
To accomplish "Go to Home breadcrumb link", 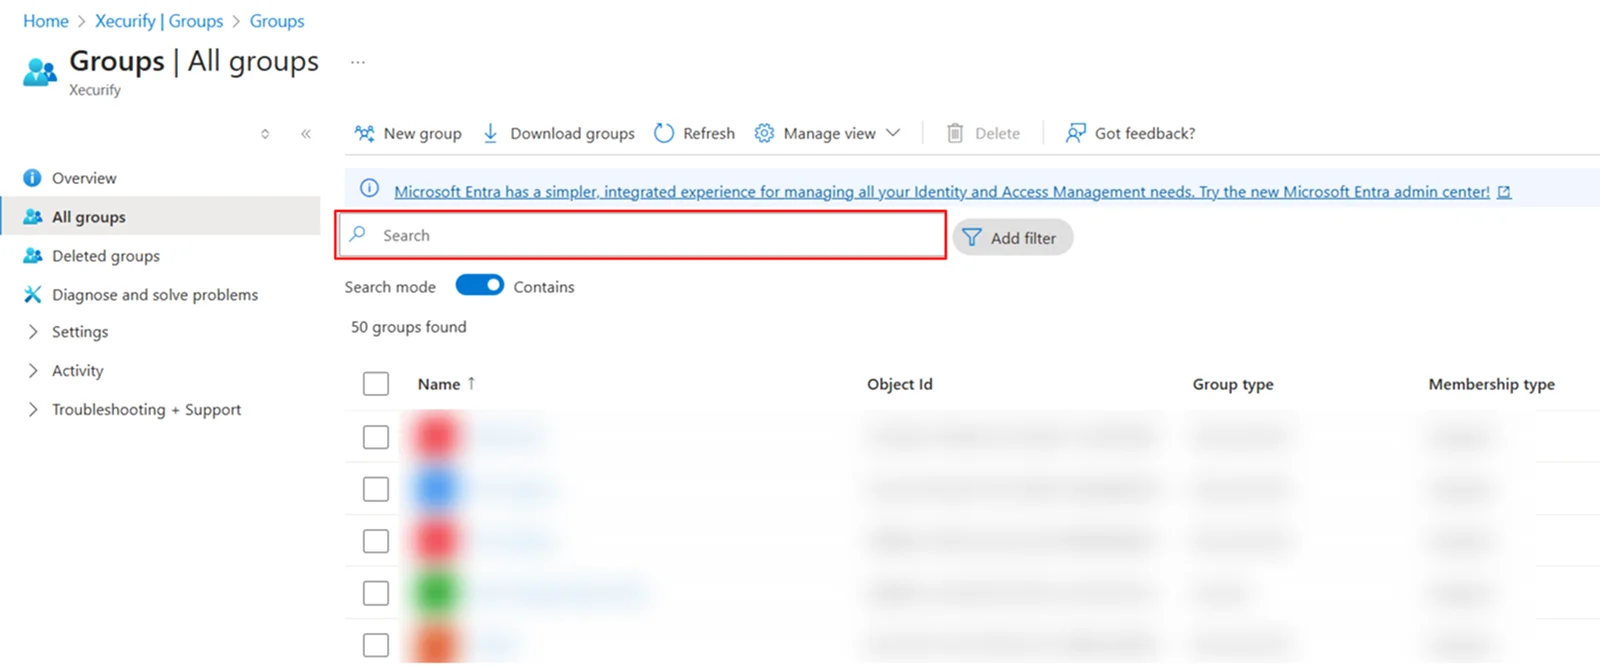I will pos(46,21).
